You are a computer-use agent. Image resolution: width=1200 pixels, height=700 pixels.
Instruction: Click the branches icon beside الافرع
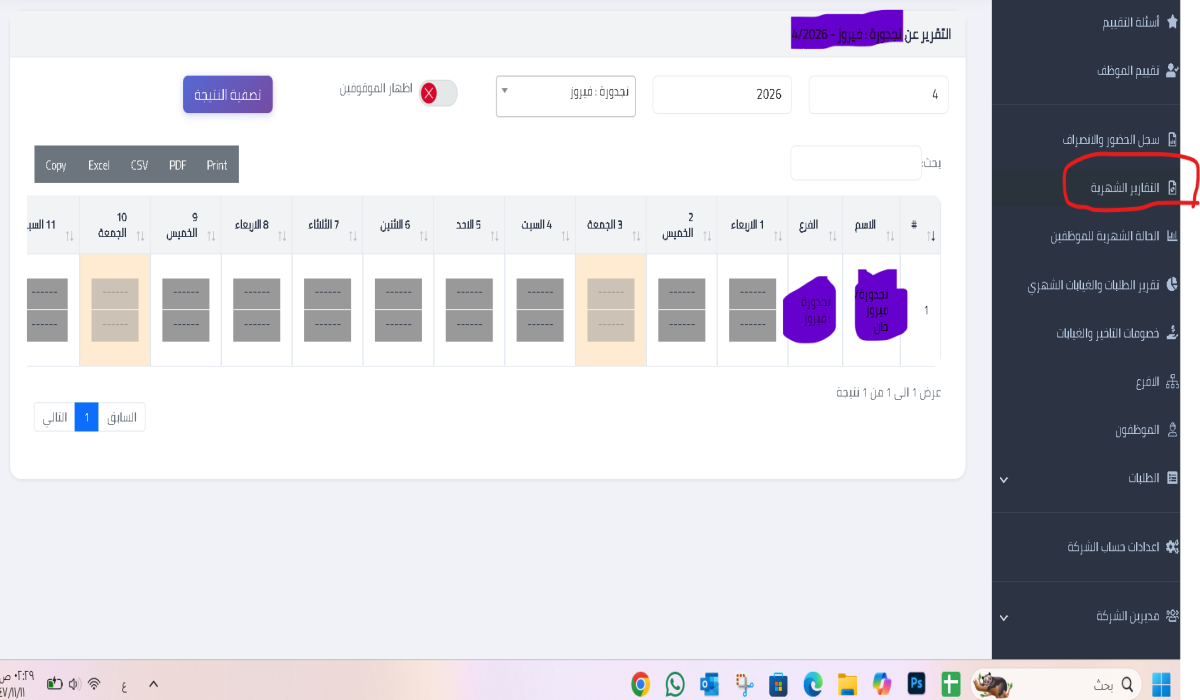1173,382
